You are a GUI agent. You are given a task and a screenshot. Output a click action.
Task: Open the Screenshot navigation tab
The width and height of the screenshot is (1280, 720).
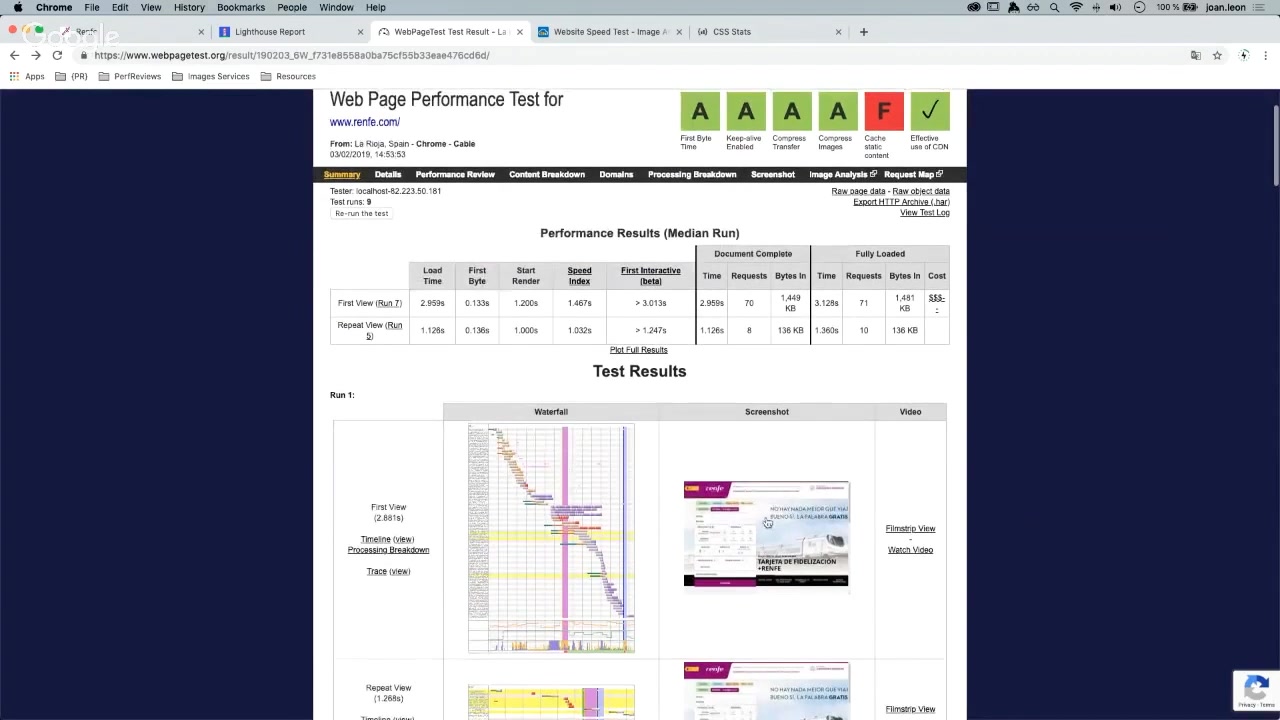click(773, 174)
